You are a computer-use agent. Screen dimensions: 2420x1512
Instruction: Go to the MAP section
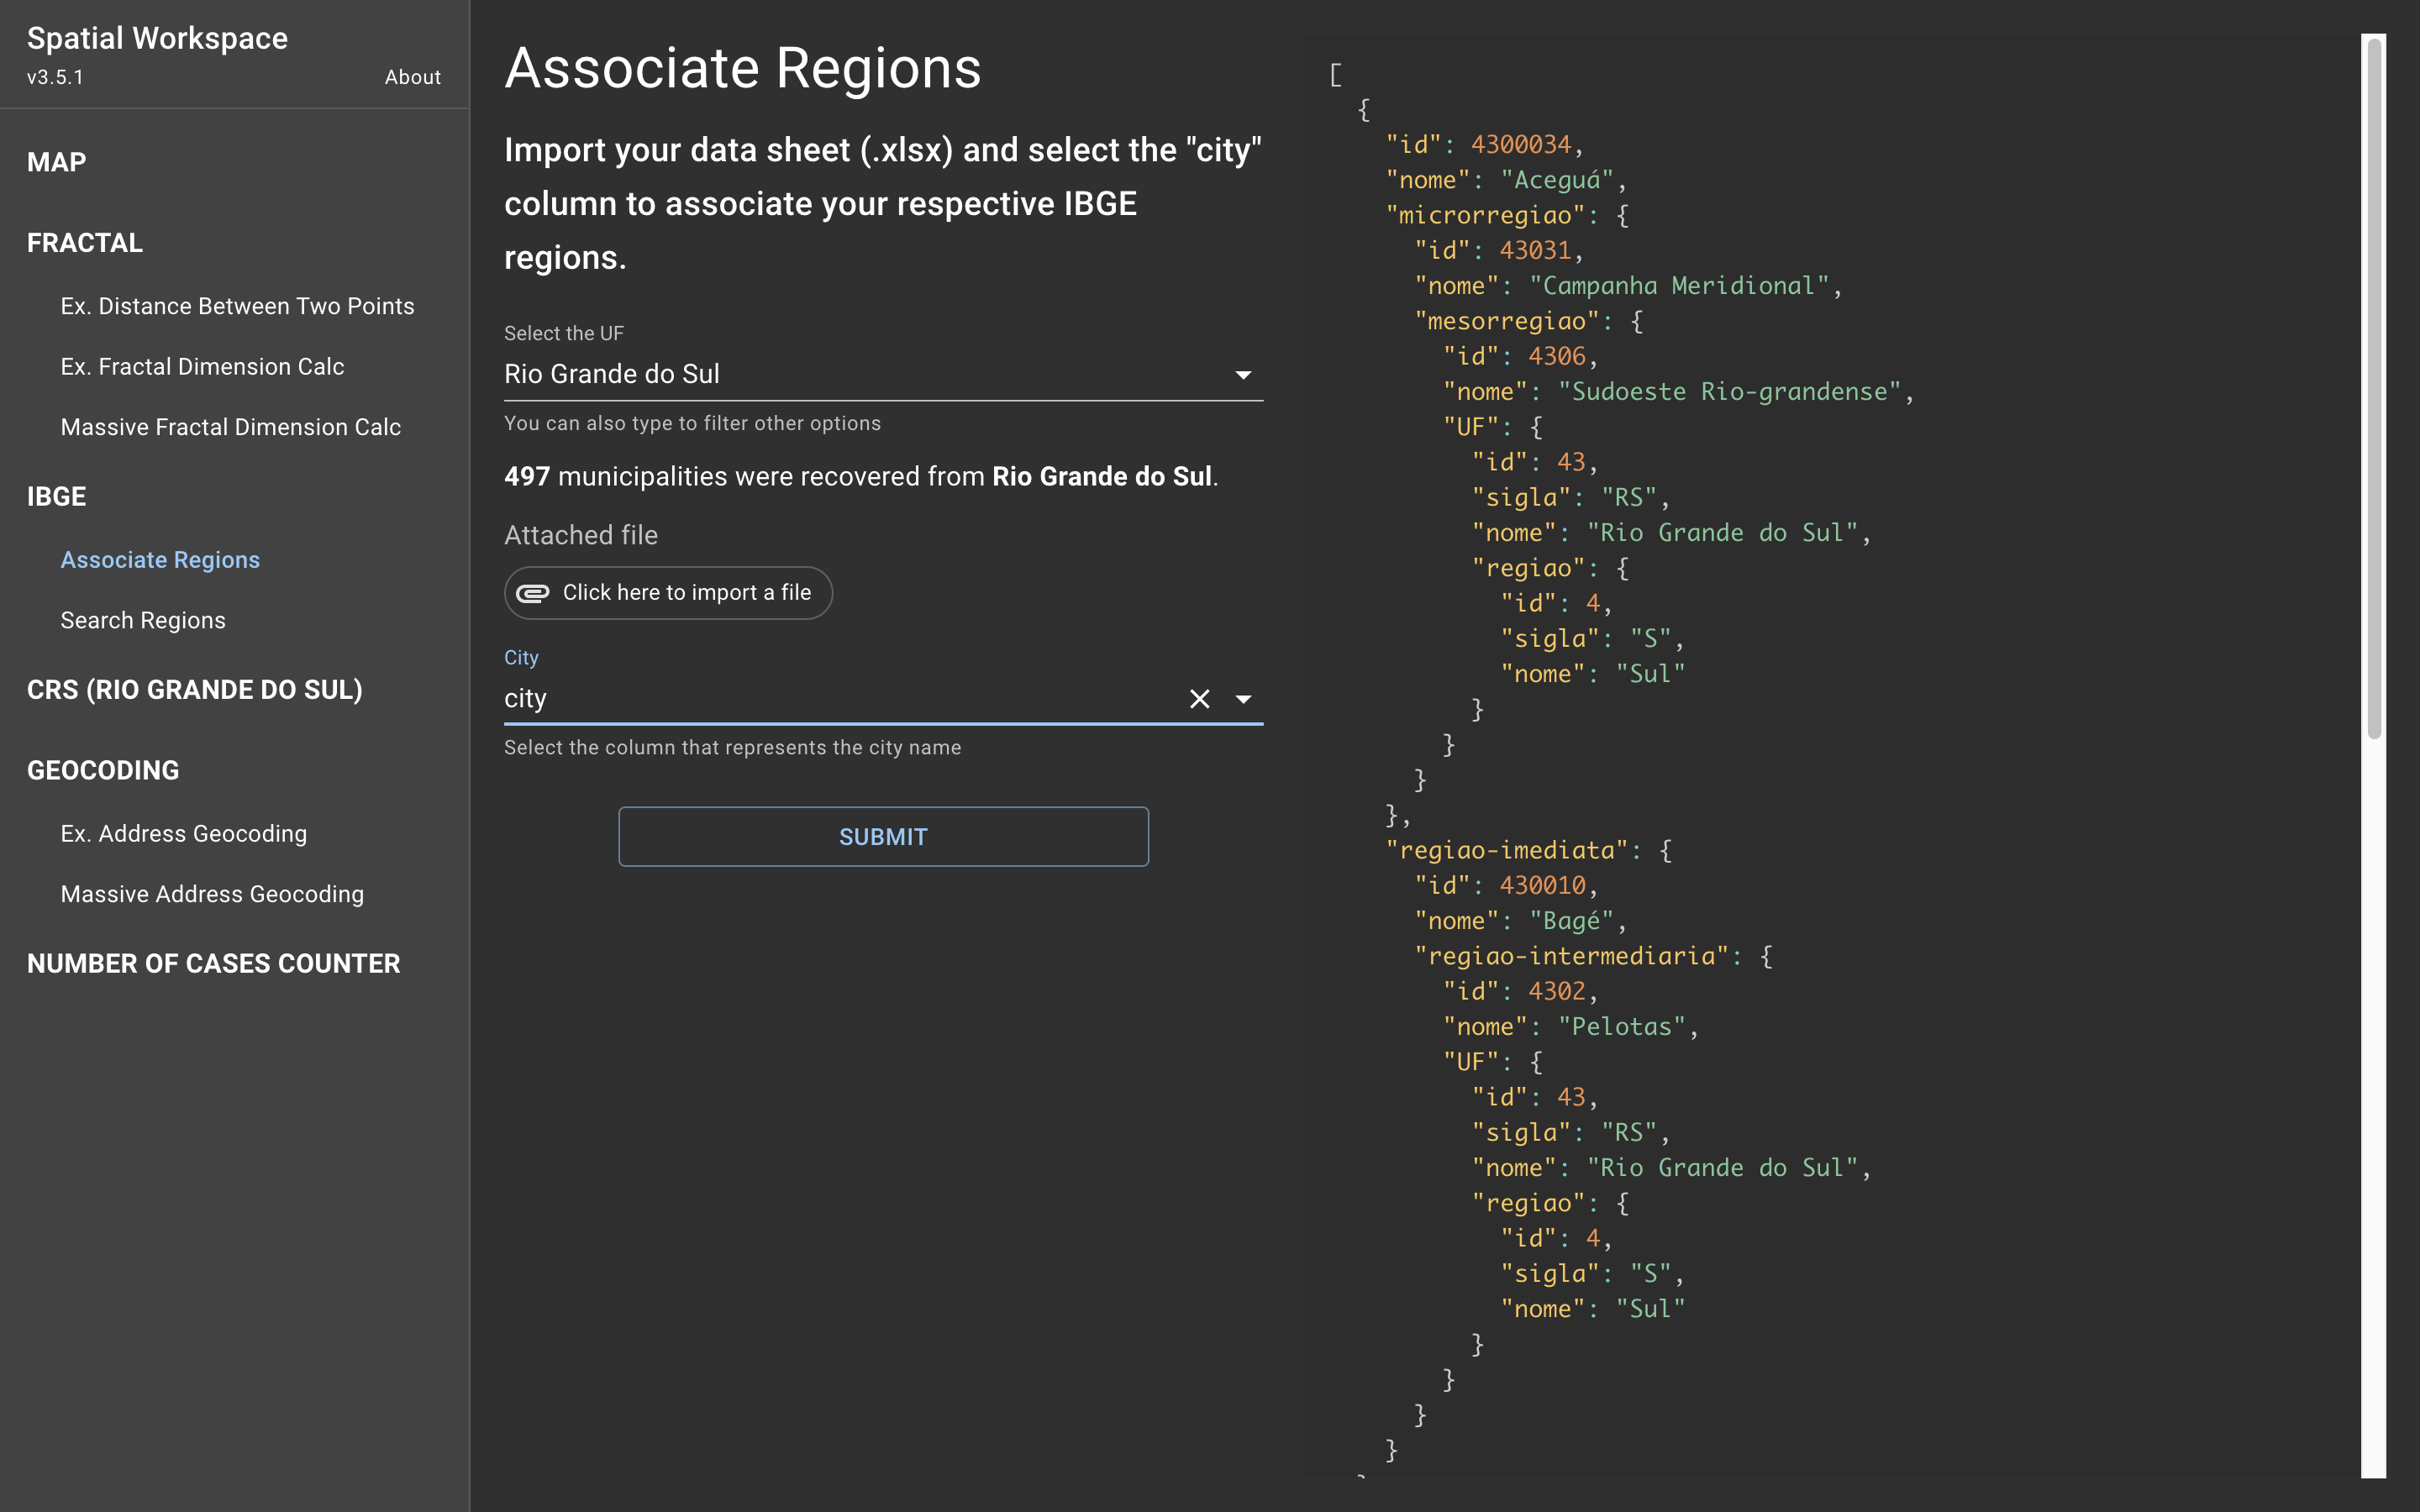click(57, 162)
